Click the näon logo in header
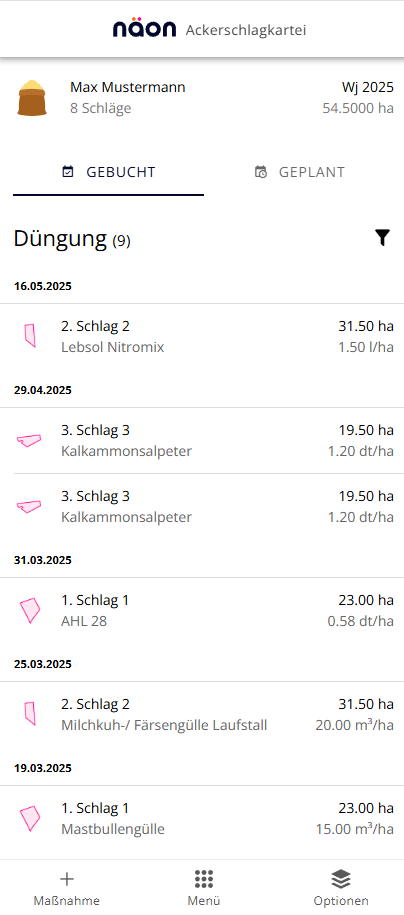The image size is (404, 915). pyautogui.click(x=144, y=29)
